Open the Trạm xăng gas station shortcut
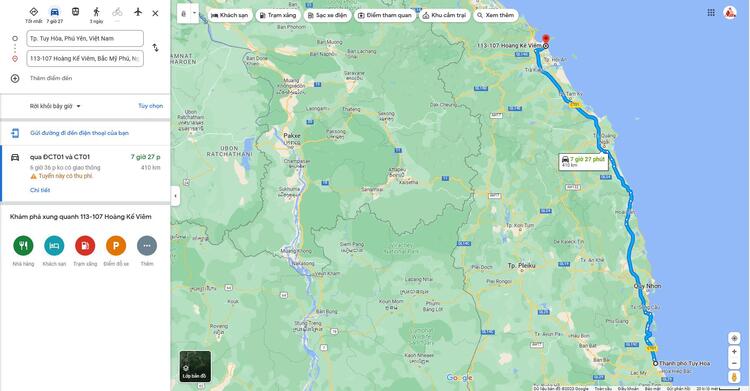Screen dimensions: 750x391 point(85,246)
